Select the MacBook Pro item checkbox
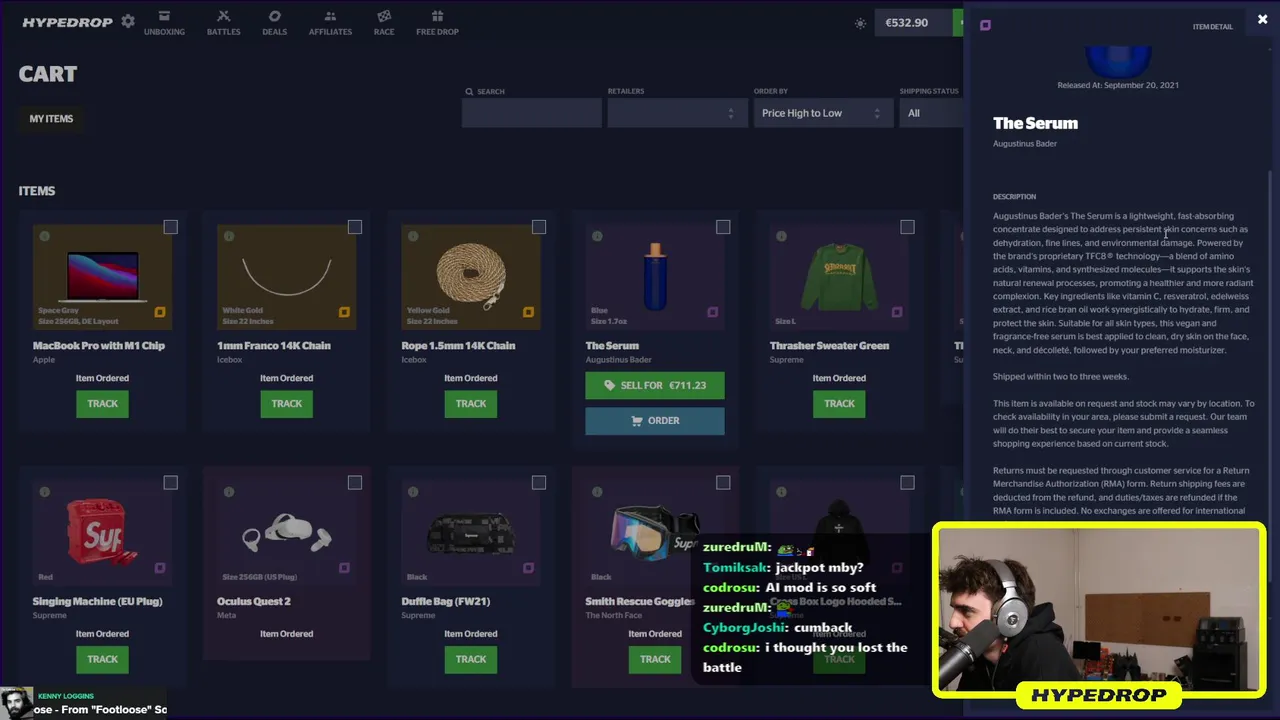The height and width of the screenshot is (720, 1280). pos(171,227)
